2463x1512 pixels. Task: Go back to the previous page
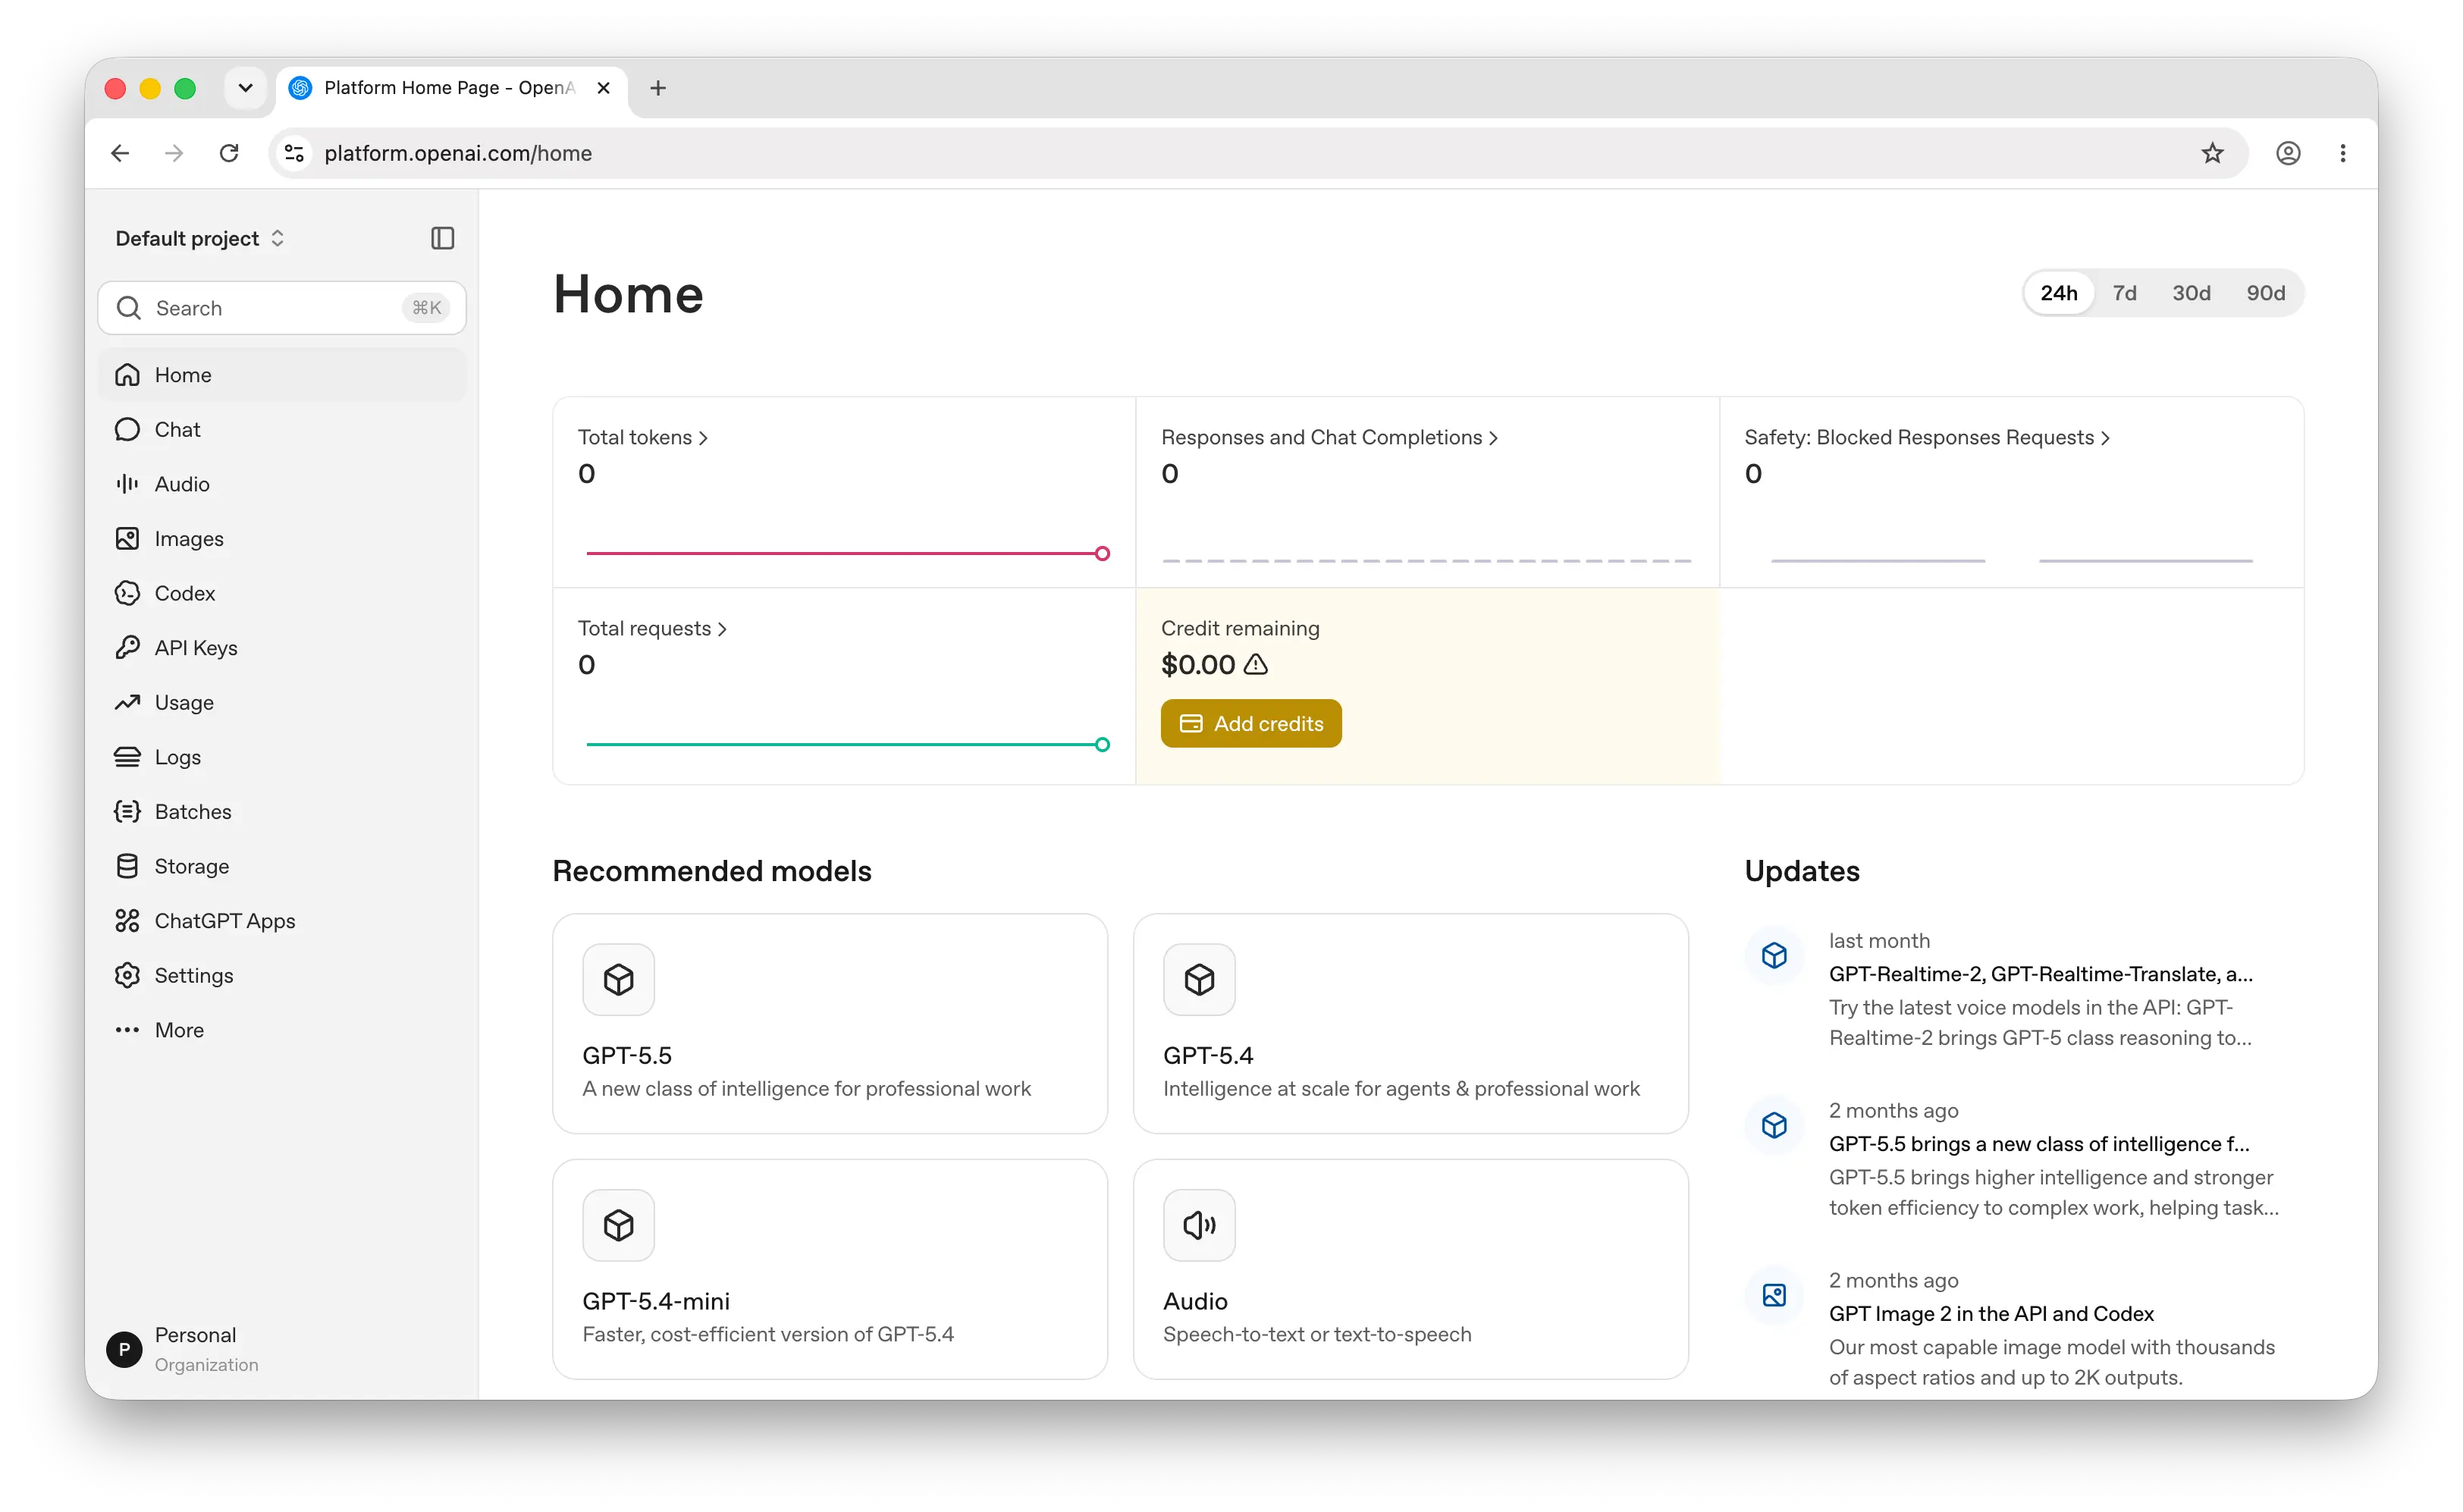(120, 153)
